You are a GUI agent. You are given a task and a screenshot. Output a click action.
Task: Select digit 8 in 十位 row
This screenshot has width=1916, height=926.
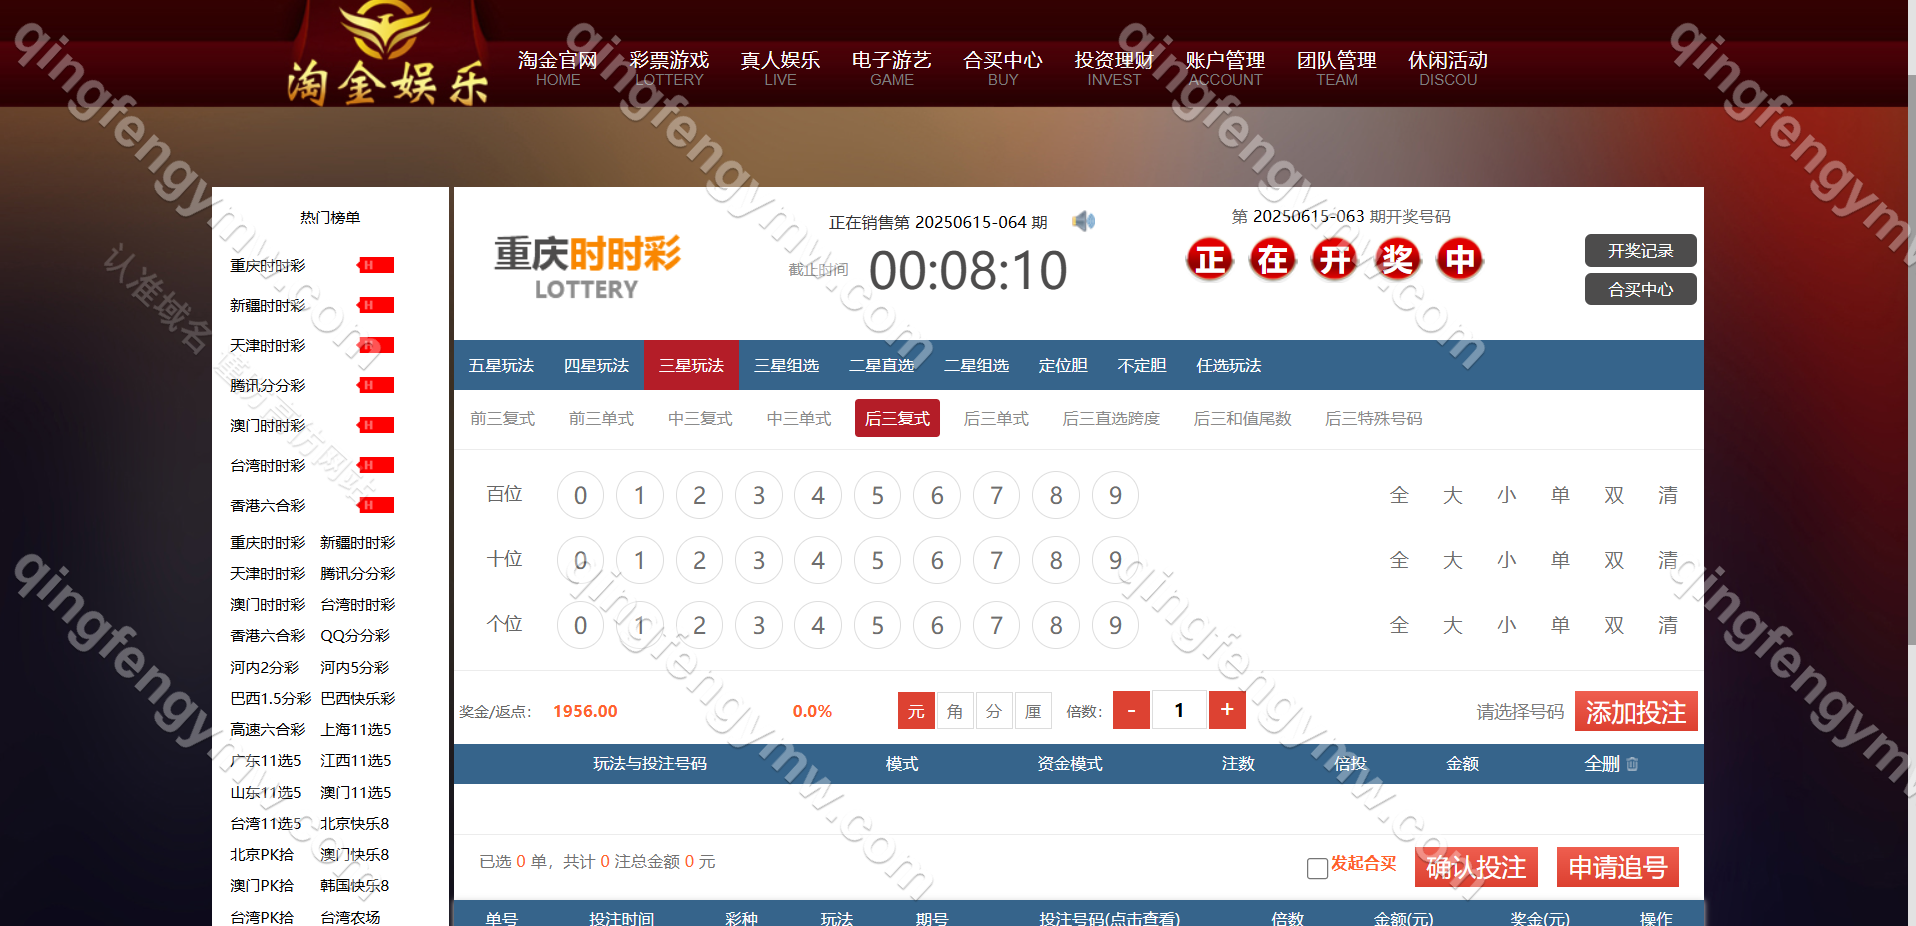point(1056,561)
